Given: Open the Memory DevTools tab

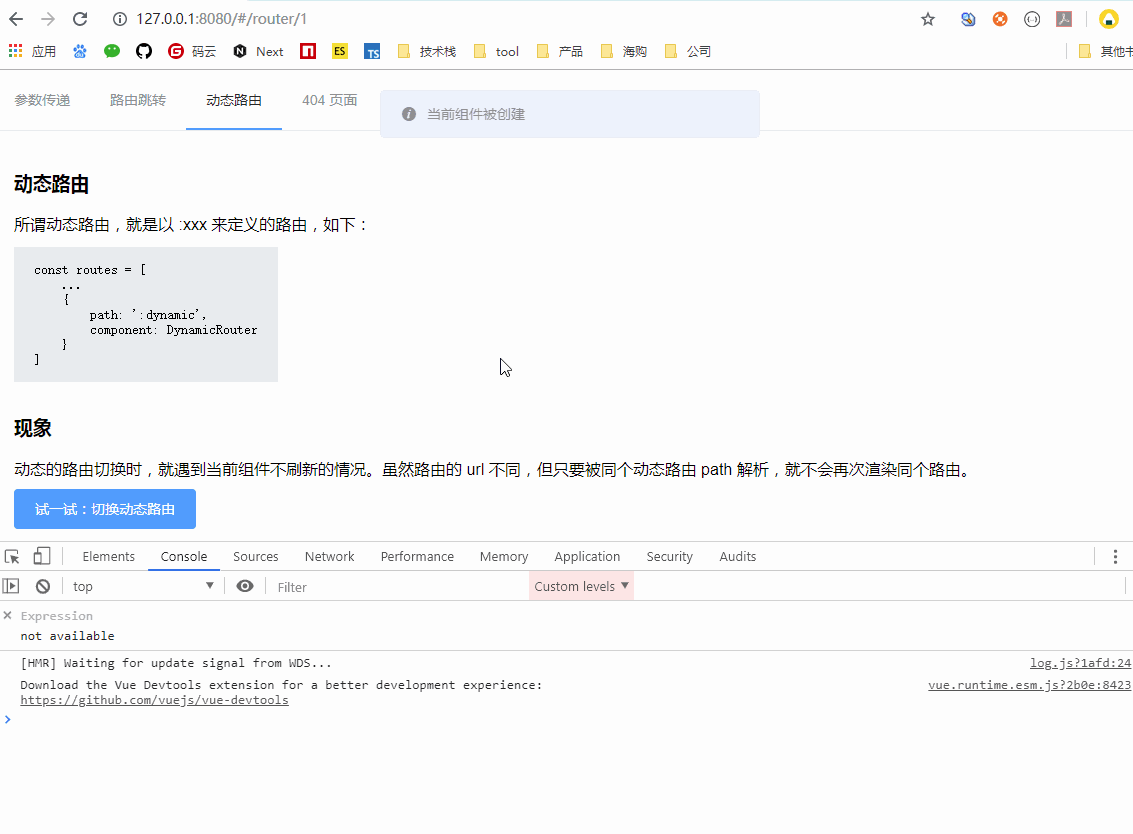Looking at the screenshot, I should 504,556.
